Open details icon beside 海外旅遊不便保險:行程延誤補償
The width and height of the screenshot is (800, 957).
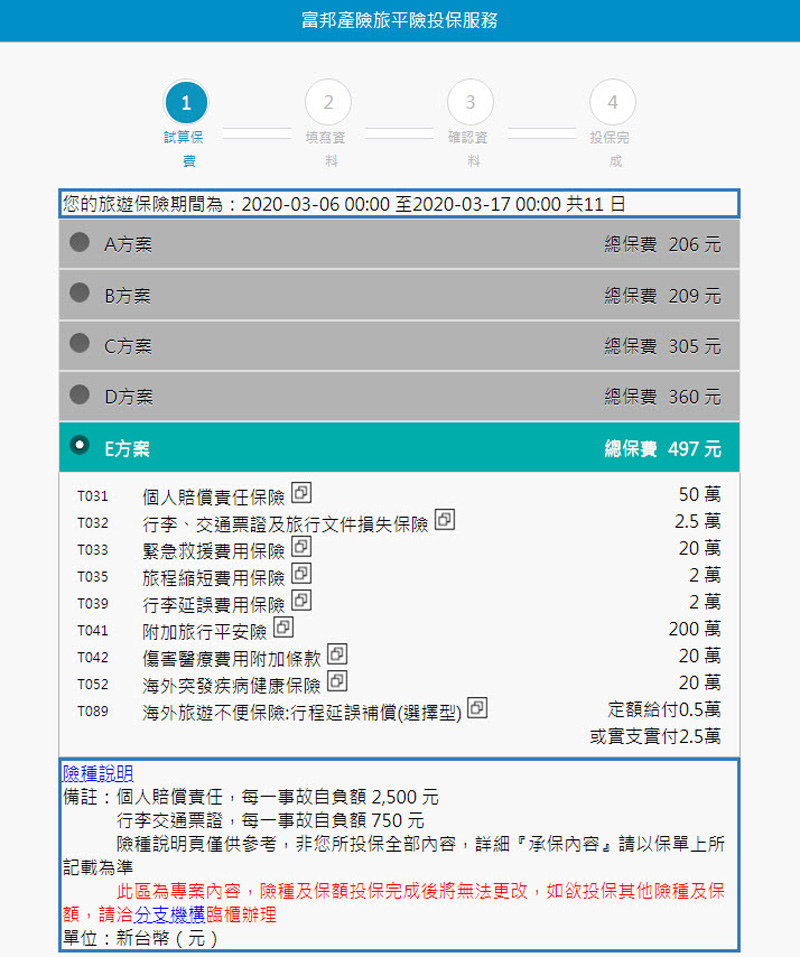tap(477, 707)
